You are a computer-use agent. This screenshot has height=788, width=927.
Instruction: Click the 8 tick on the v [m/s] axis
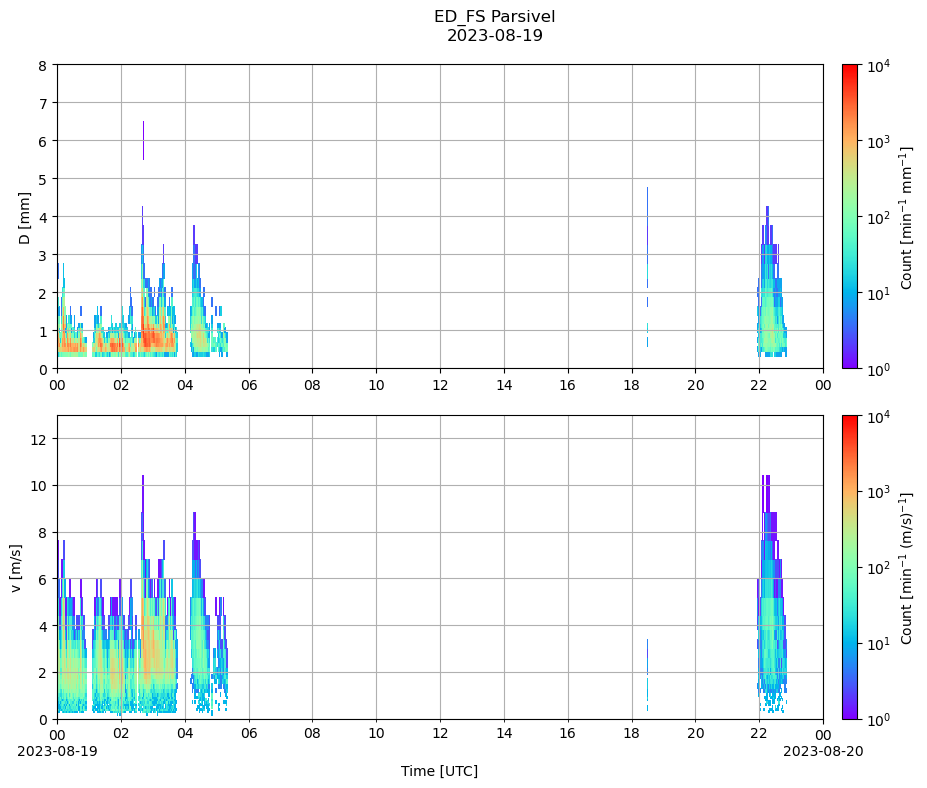tap(43, 533)
